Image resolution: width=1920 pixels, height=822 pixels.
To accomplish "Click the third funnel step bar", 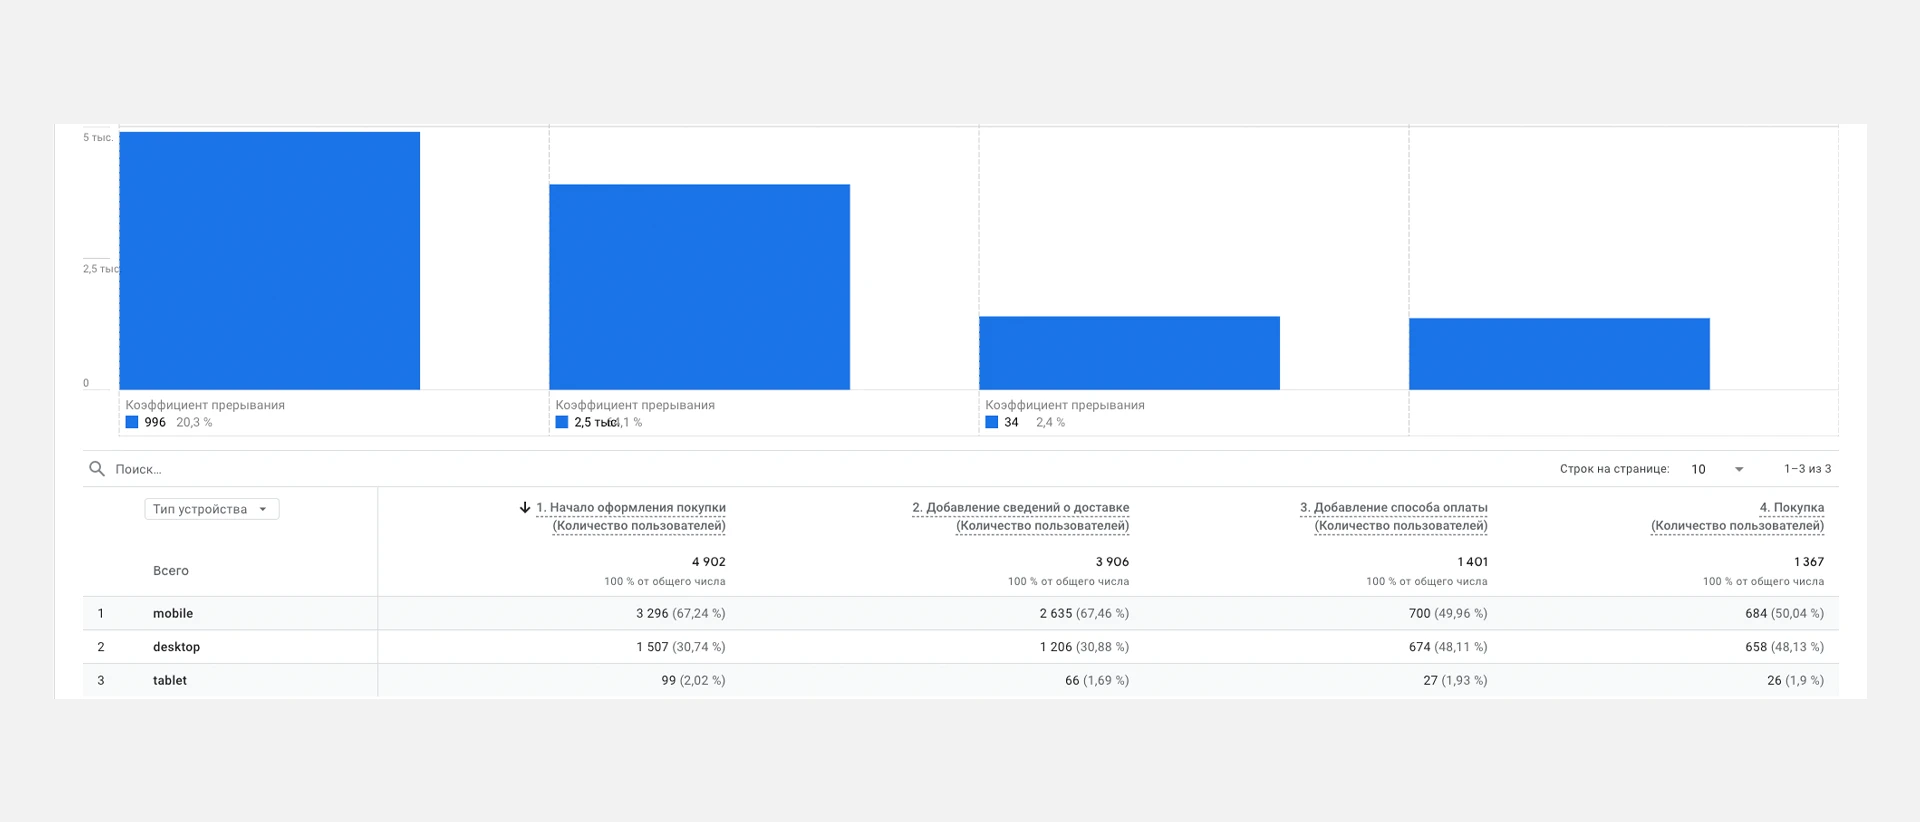I will pyautogui.click(x=1129, y=353).
